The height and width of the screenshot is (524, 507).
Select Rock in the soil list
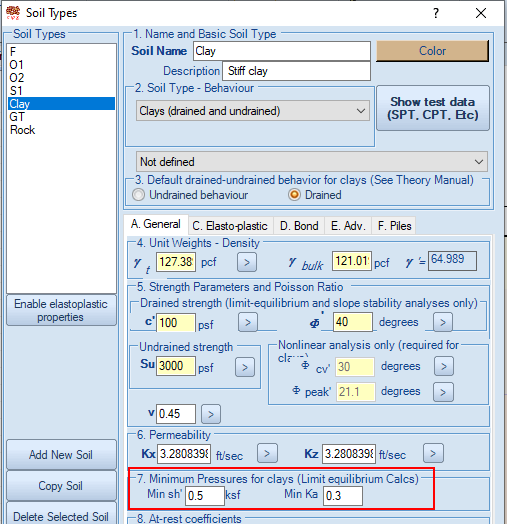[x=61, y=130]
